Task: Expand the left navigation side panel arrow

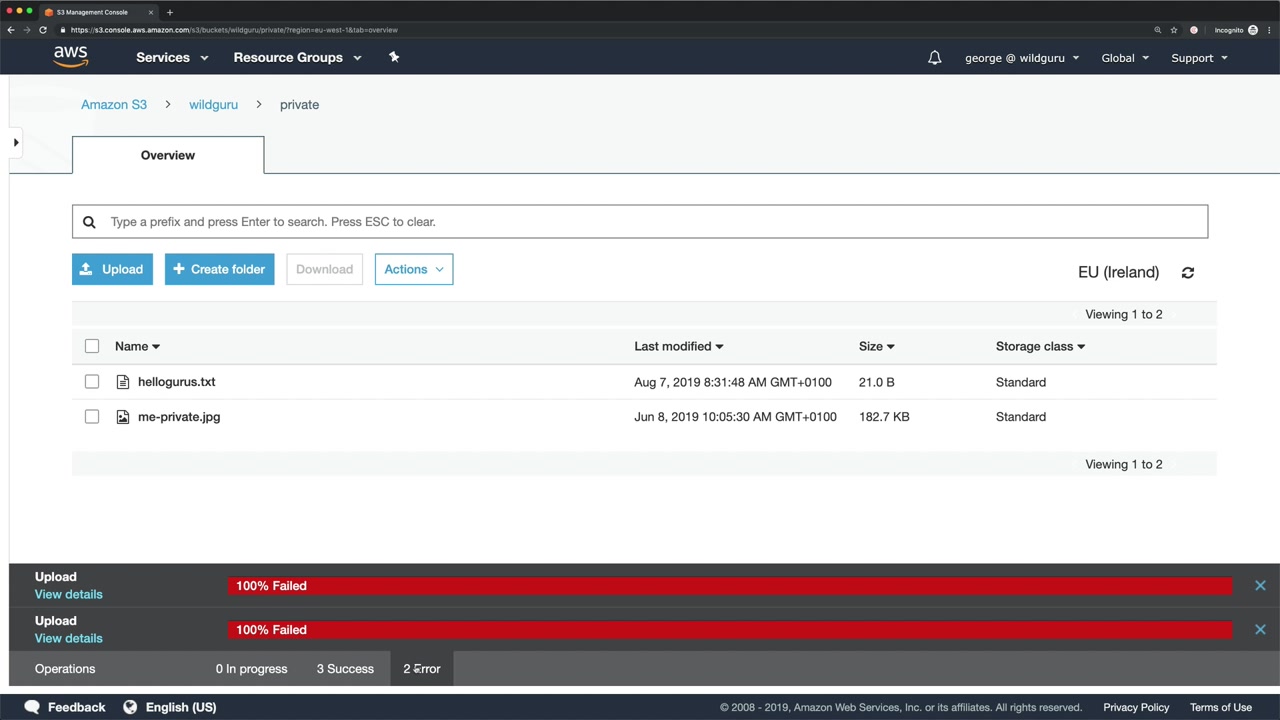Action: pyautogui.click(x=16, y=143)
